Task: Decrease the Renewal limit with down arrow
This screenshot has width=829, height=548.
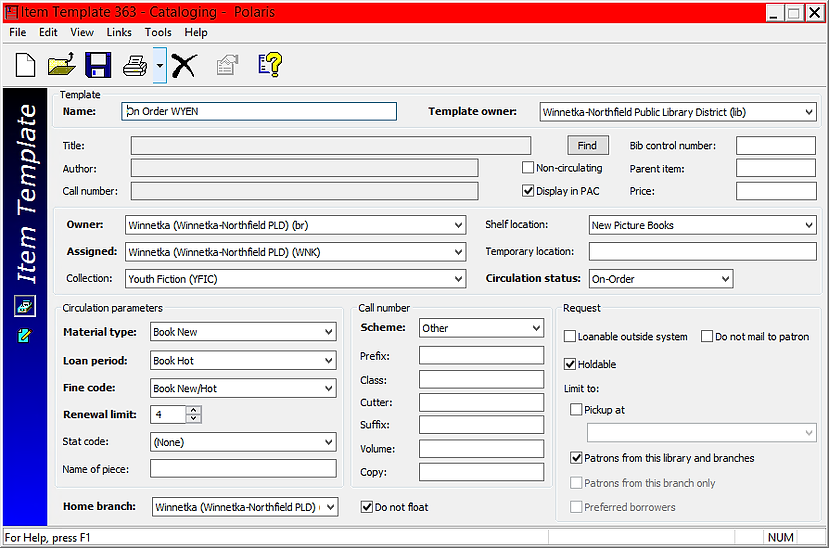Action: pyautogui.click(x=194, y=418)
